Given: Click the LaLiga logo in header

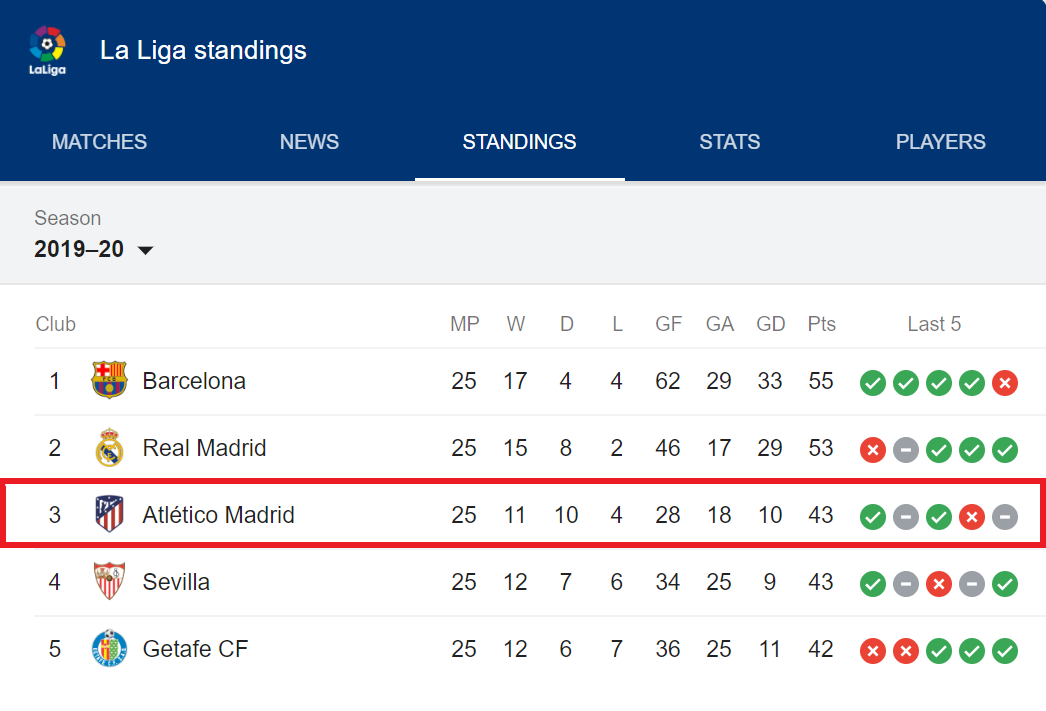Looking at the screenshot, I should [47, 51].
